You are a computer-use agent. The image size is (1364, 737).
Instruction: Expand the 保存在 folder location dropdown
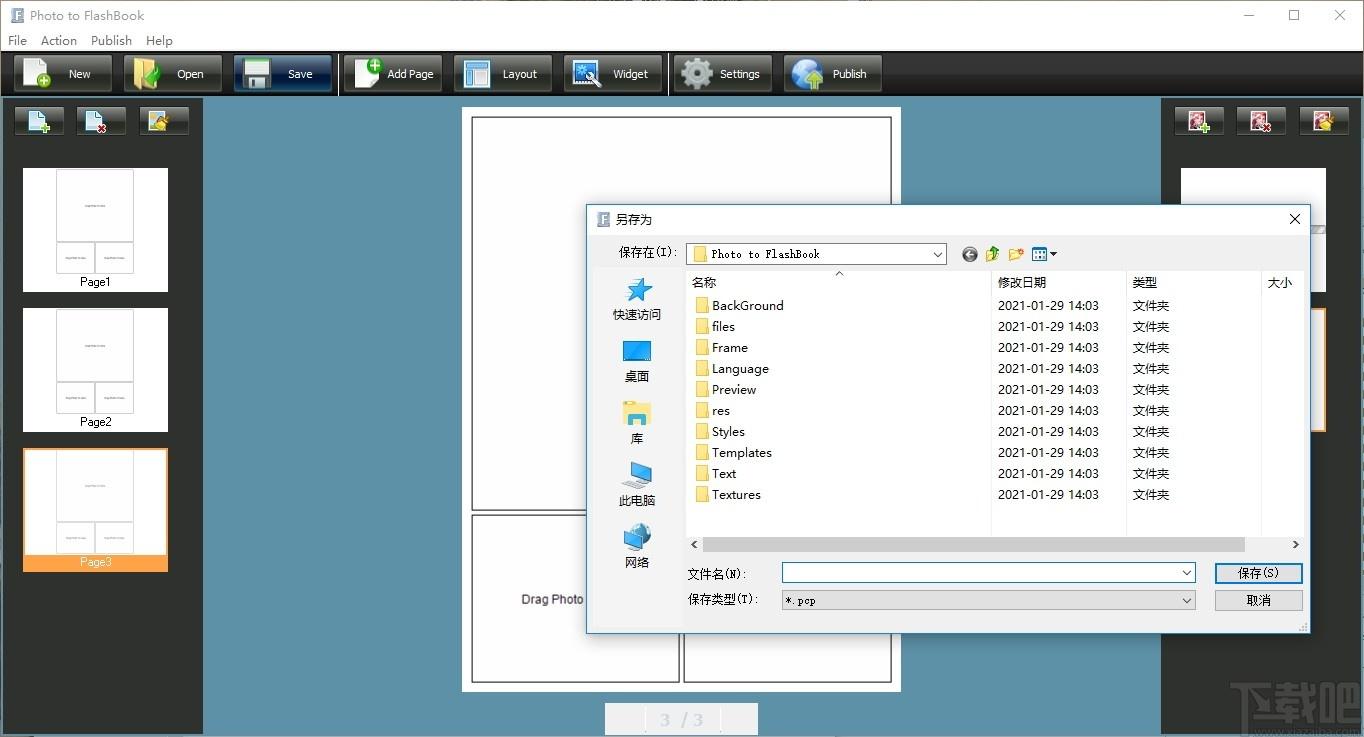coord(937,254)
